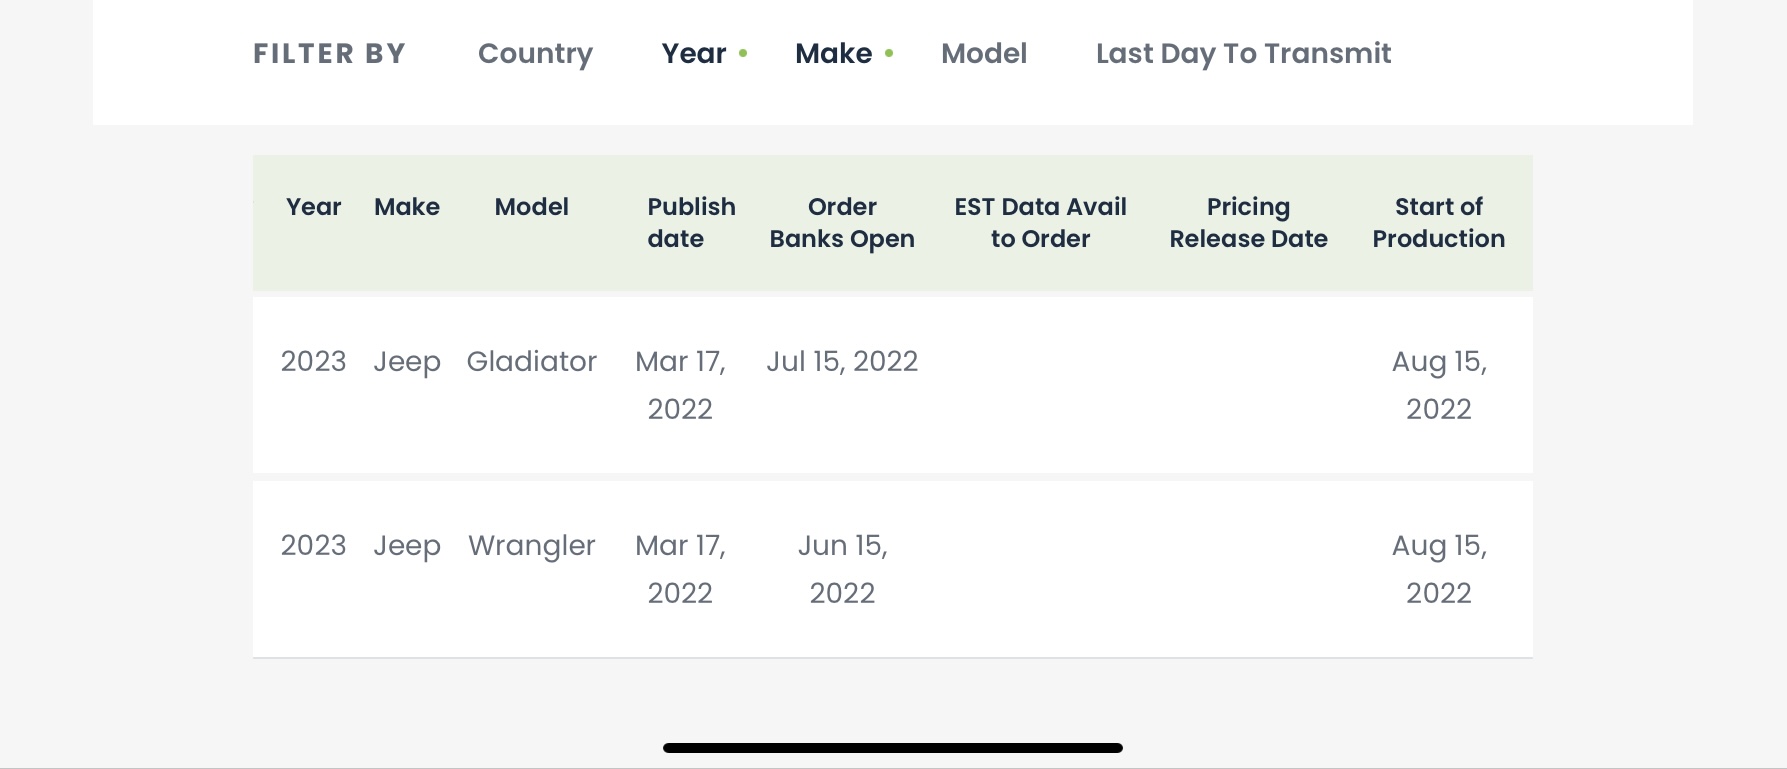
Task: Click the Start of Production header
Action: click(x=1438, y=223)
